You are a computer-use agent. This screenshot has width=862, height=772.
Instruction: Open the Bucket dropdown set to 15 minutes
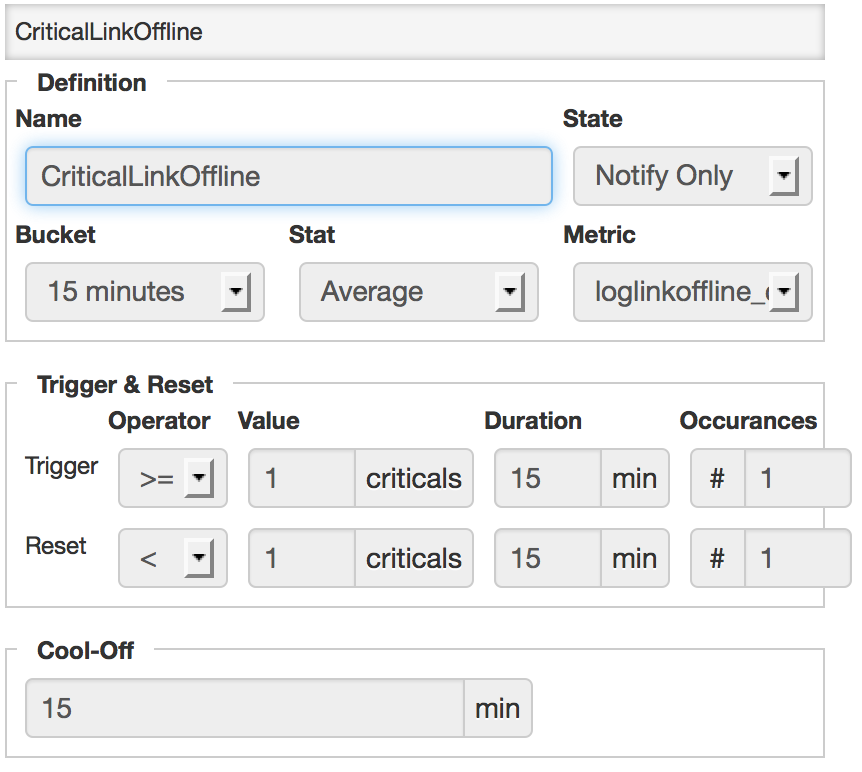click(144, 292)
